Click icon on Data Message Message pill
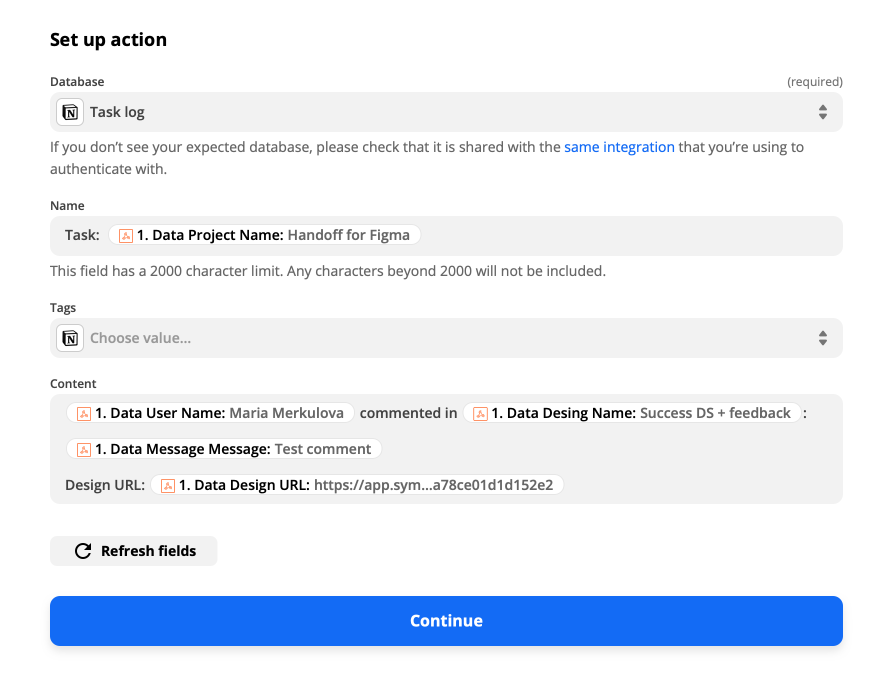Viewport: 892px width, 682px height. (84, 449)
